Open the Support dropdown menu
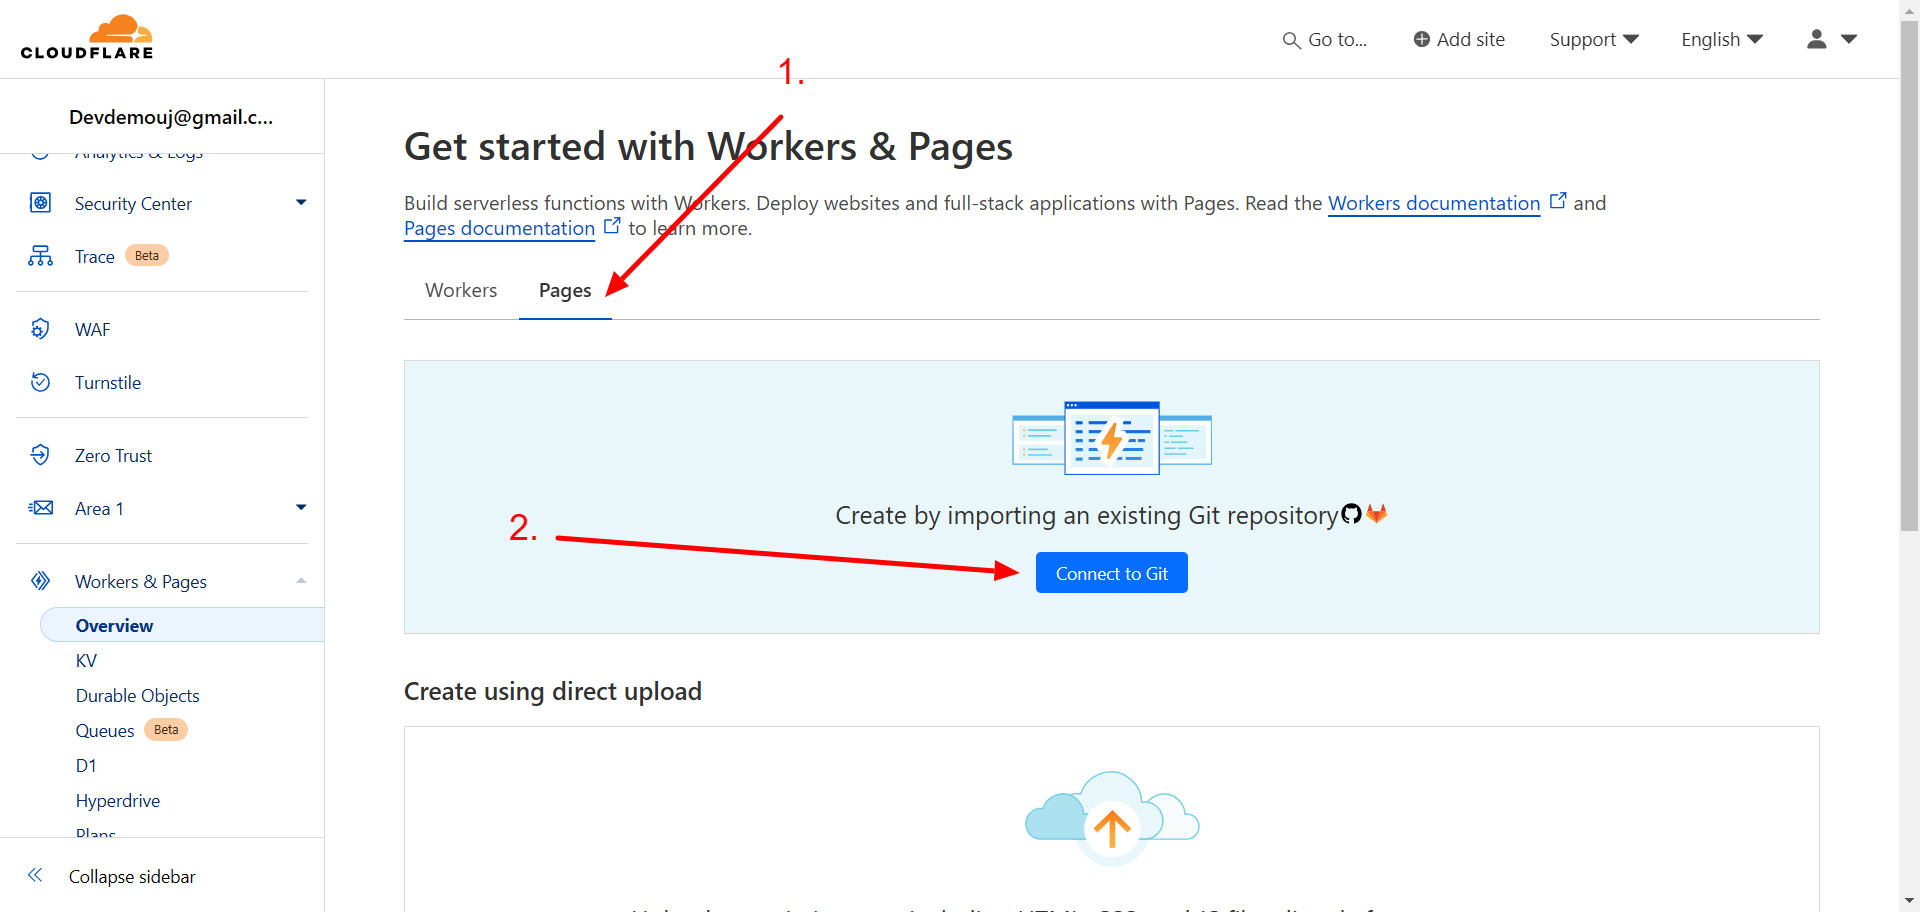 pyautogui.click(x=1593, y=40)
